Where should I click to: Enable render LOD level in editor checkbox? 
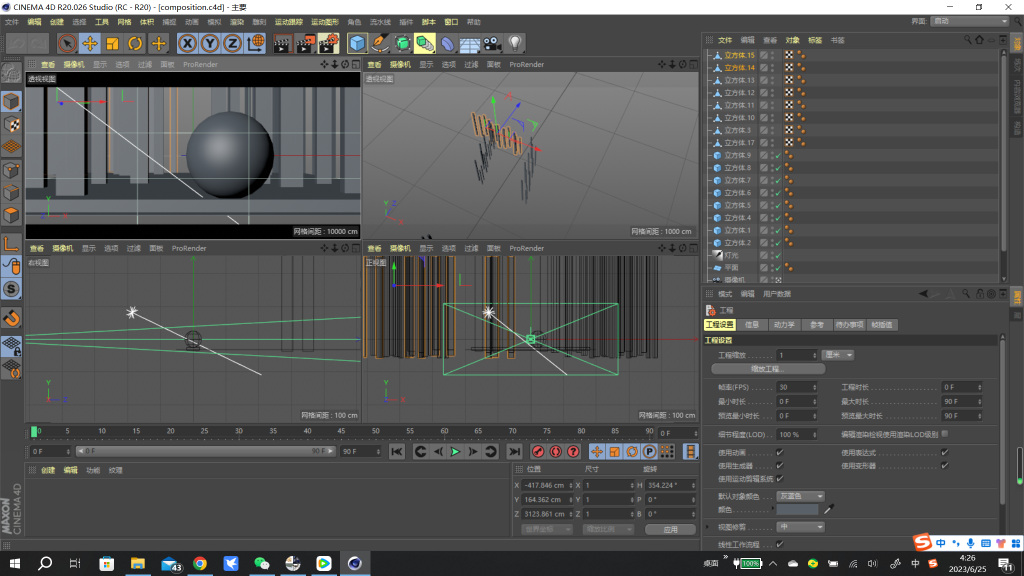point(944,434)
